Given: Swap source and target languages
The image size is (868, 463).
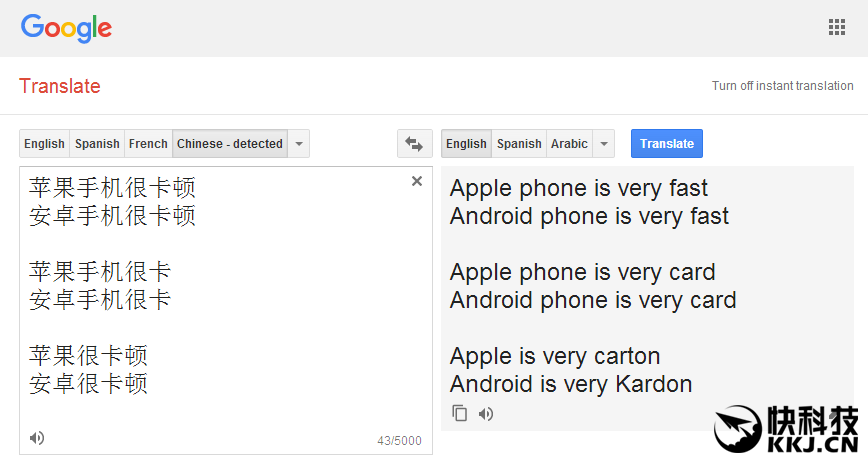Looking at the screenshot, I should (x=415, y=143).
